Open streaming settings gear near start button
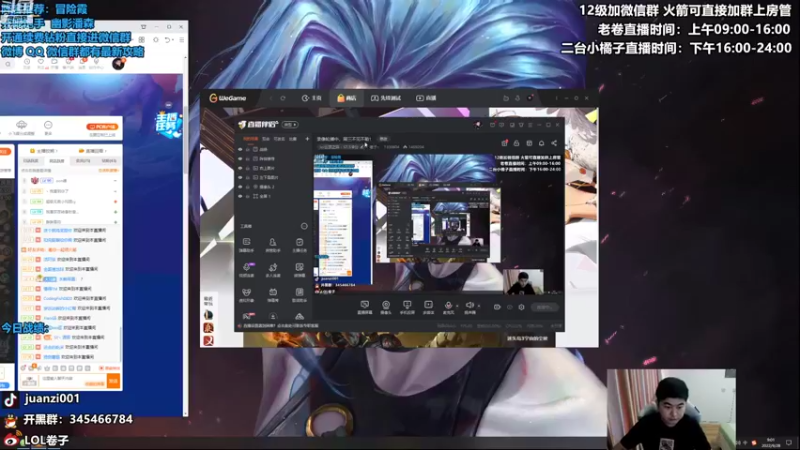The width and height of the screenshot is (800, 450). tap(521, 307)
